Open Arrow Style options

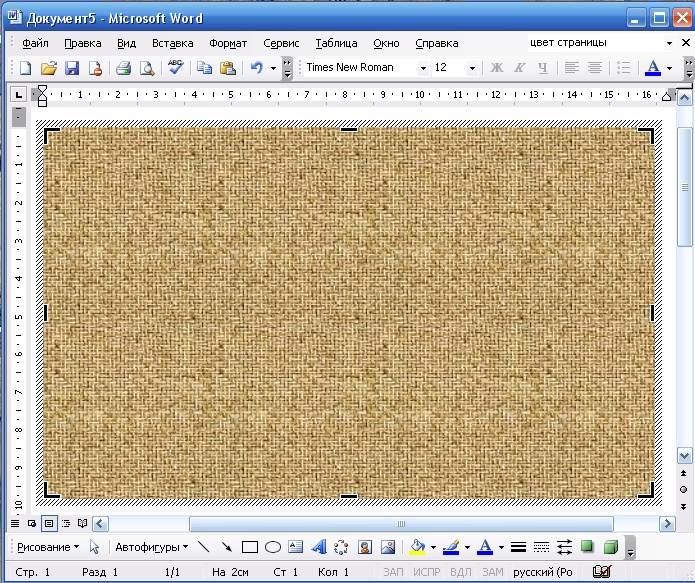564,547
